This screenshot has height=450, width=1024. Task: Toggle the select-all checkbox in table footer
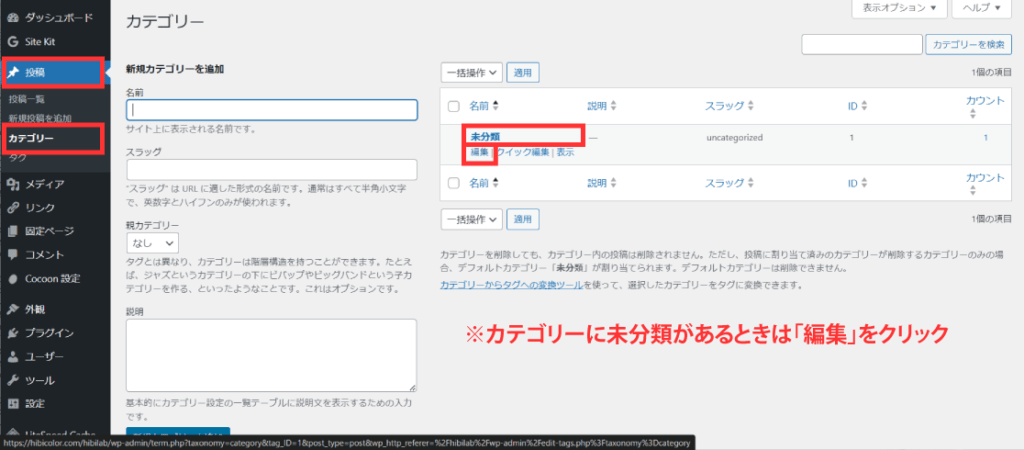(454, 184)
